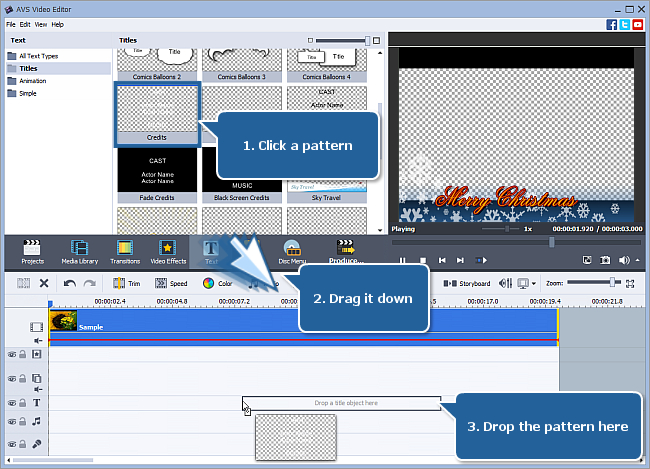Set largest thumbnail size icon
This screenshot has height=469, width=650.
376,40
